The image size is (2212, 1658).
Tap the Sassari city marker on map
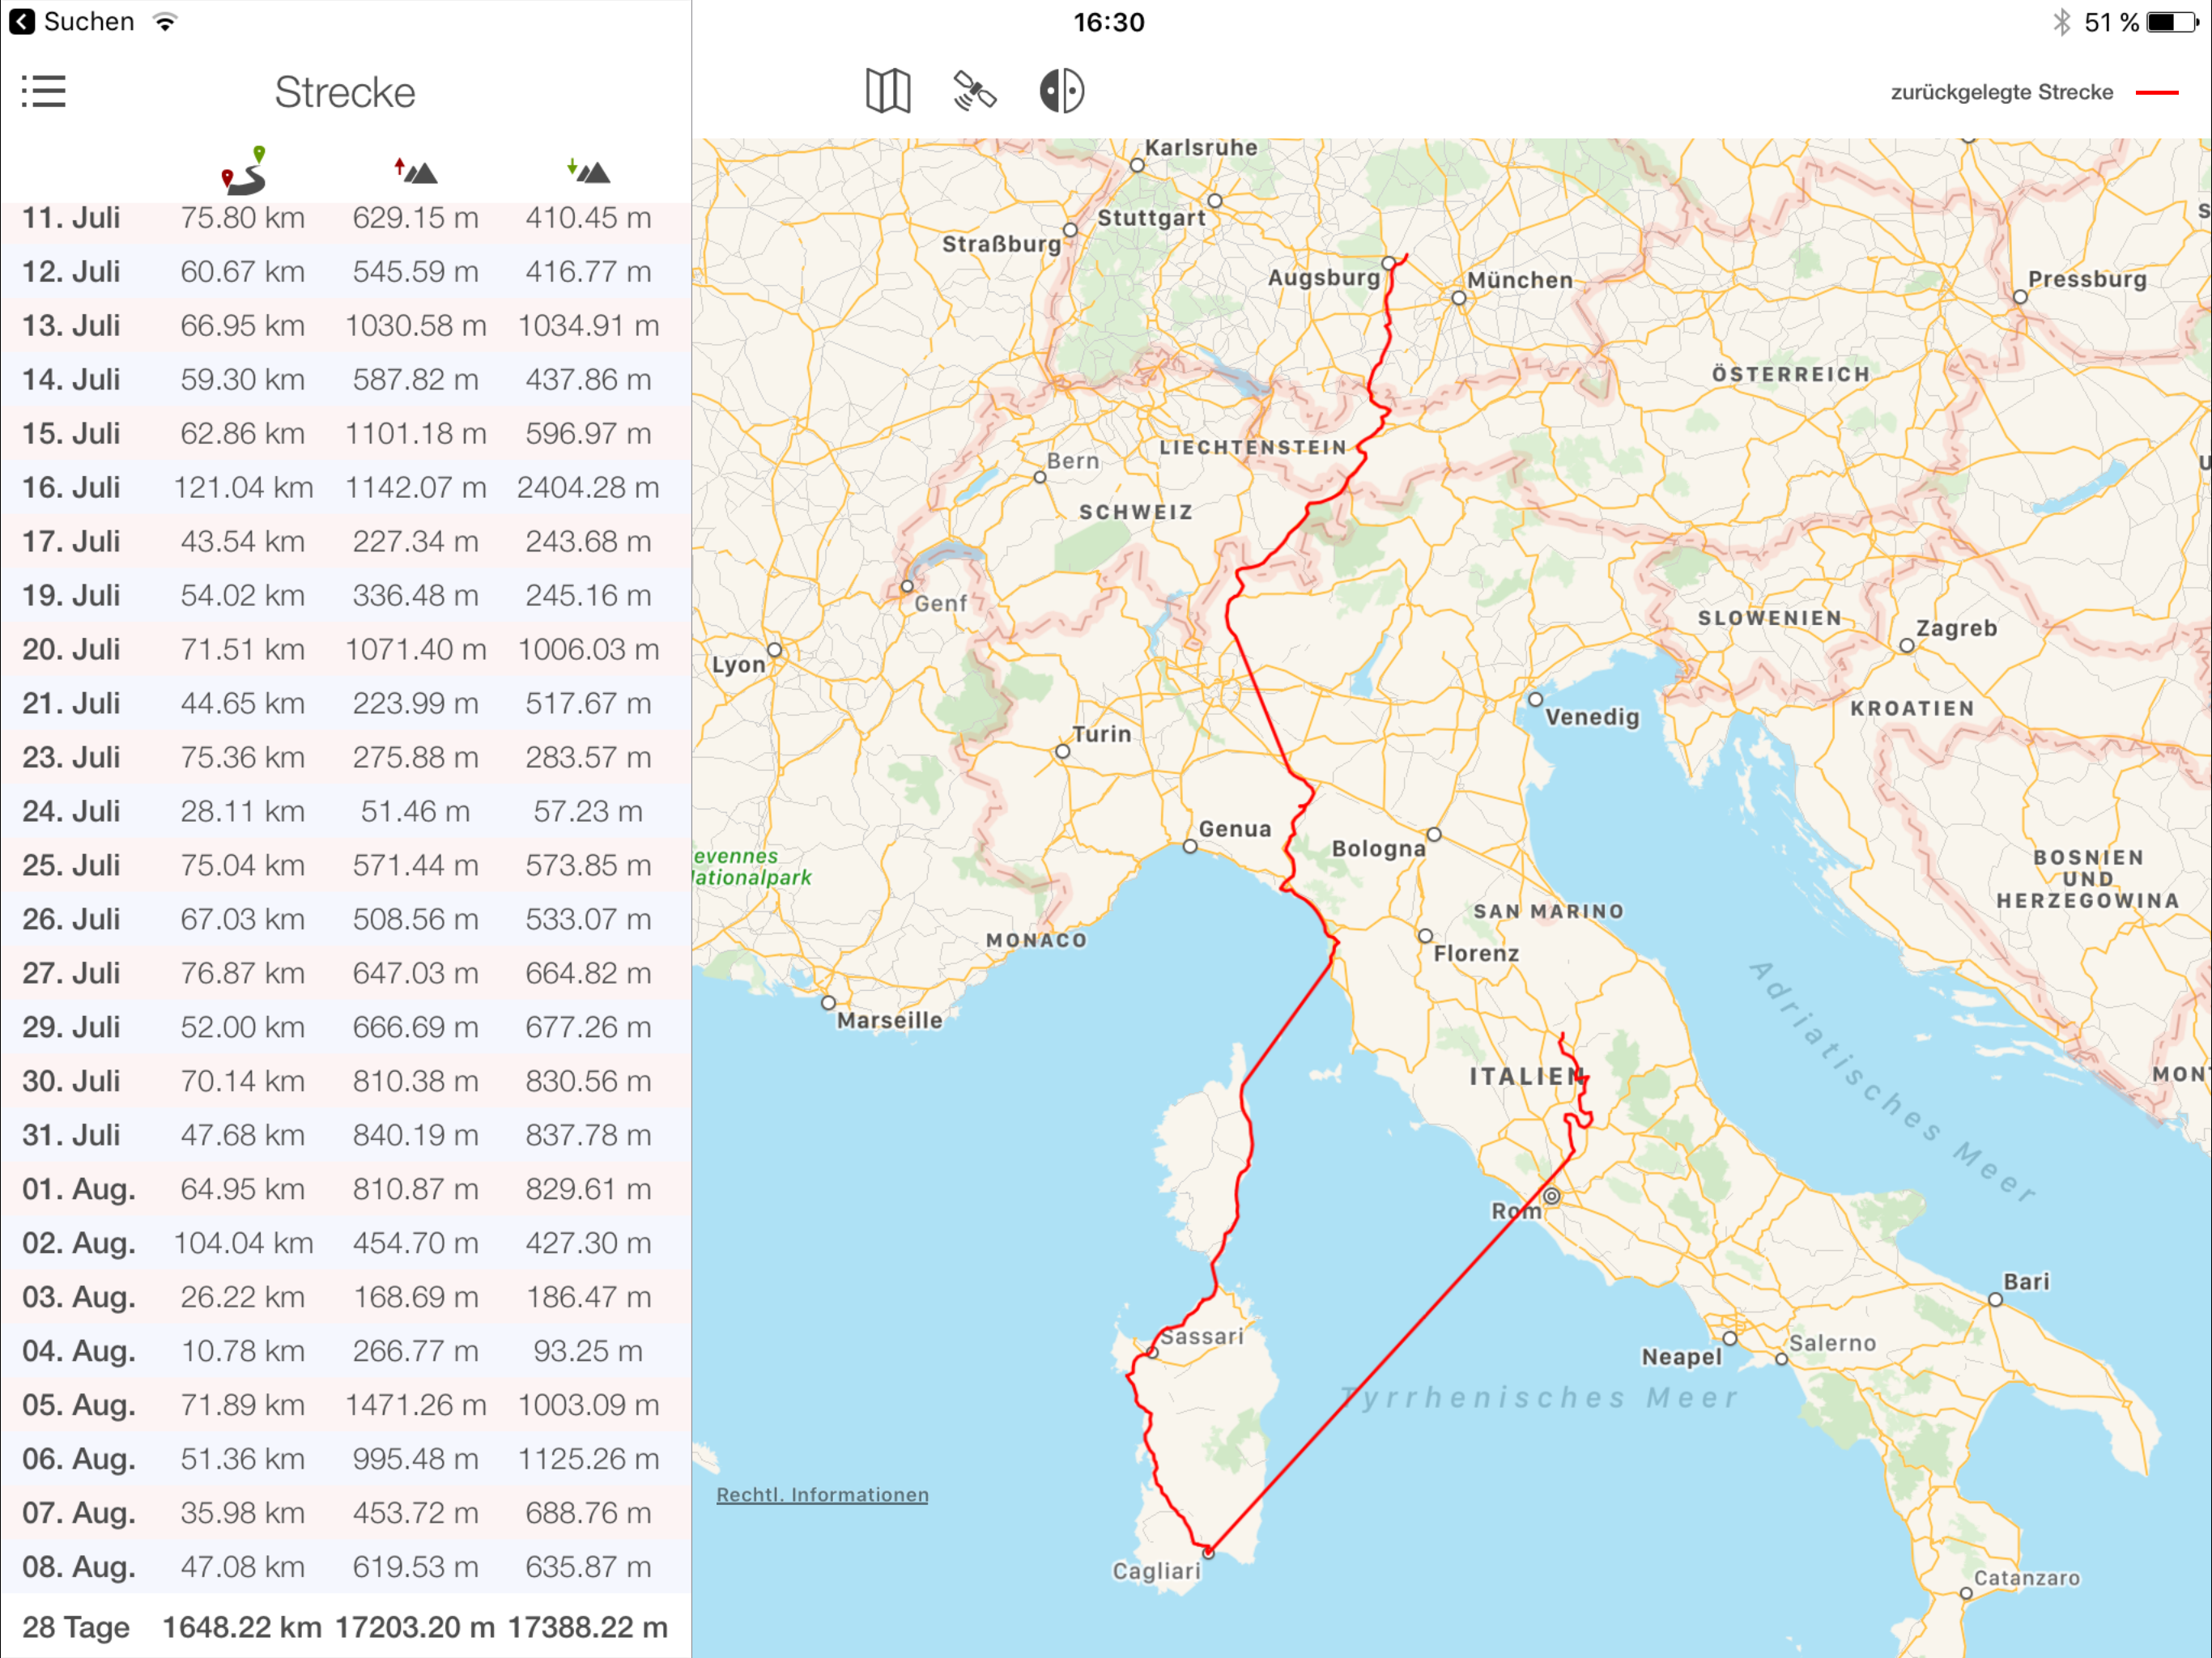coord(1152,1352)
